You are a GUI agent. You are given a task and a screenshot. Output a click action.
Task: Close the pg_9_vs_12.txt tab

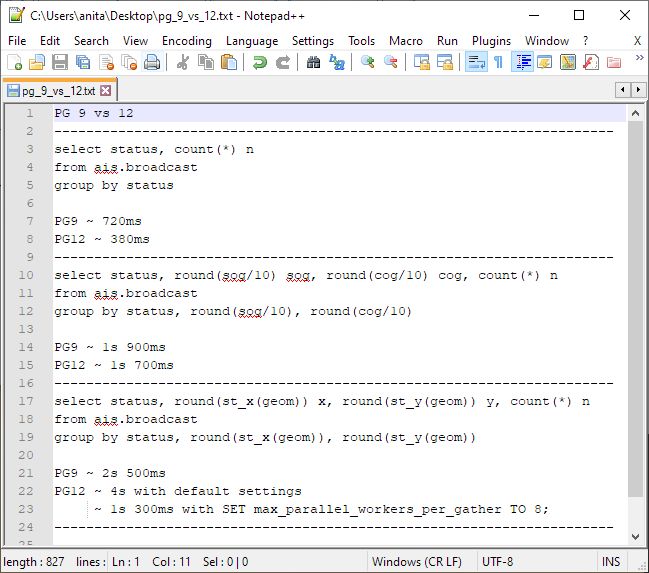click(x=106, y=90)
